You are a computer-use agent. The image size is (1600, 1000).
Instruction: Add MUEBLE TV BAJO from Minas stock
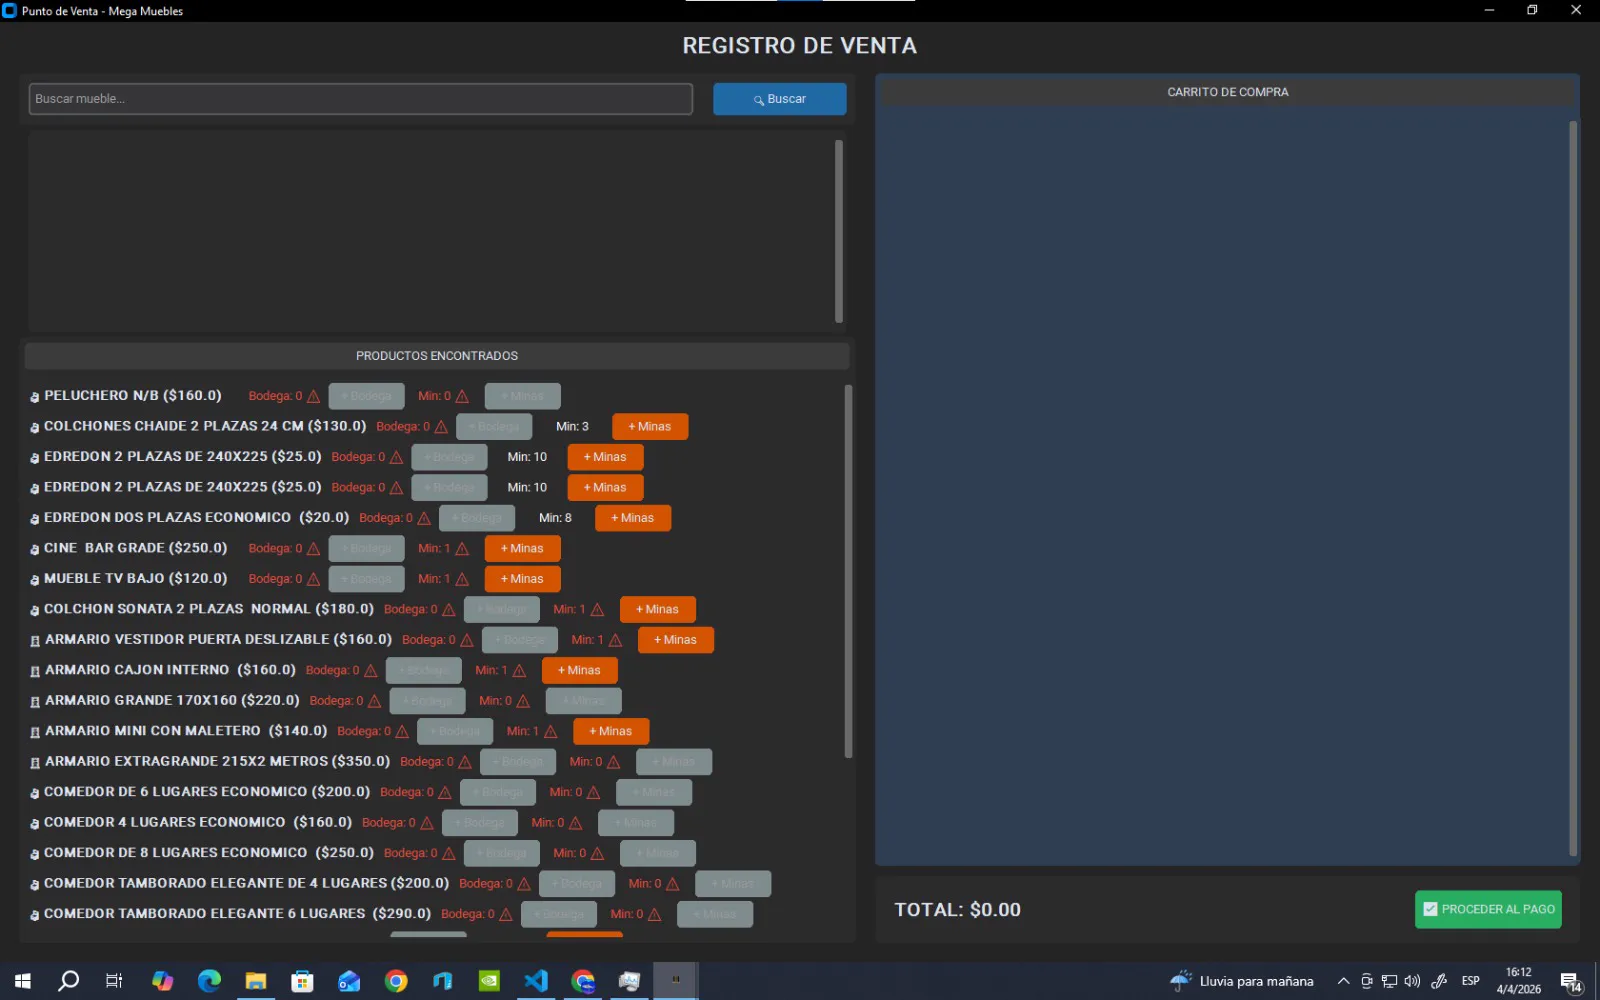pos(522,579)
